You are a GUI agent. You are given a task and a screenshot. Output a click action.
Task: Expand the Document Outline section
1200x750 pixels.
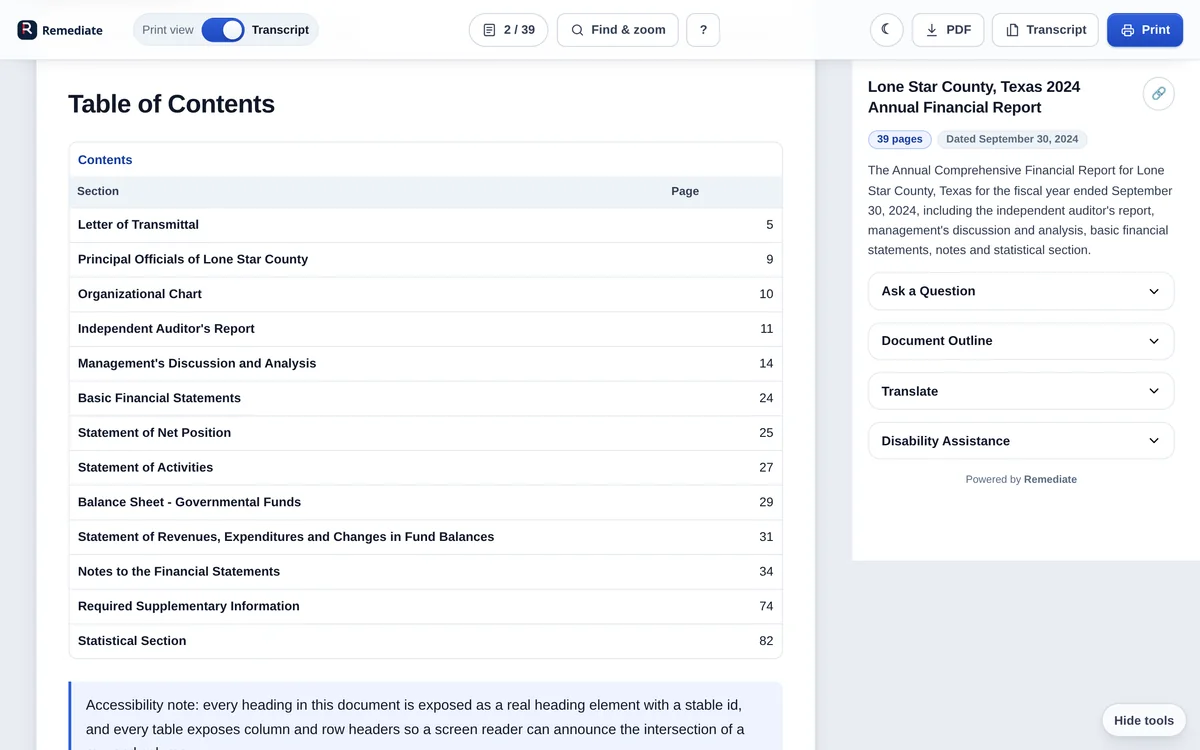click(x=1021, y=341)
